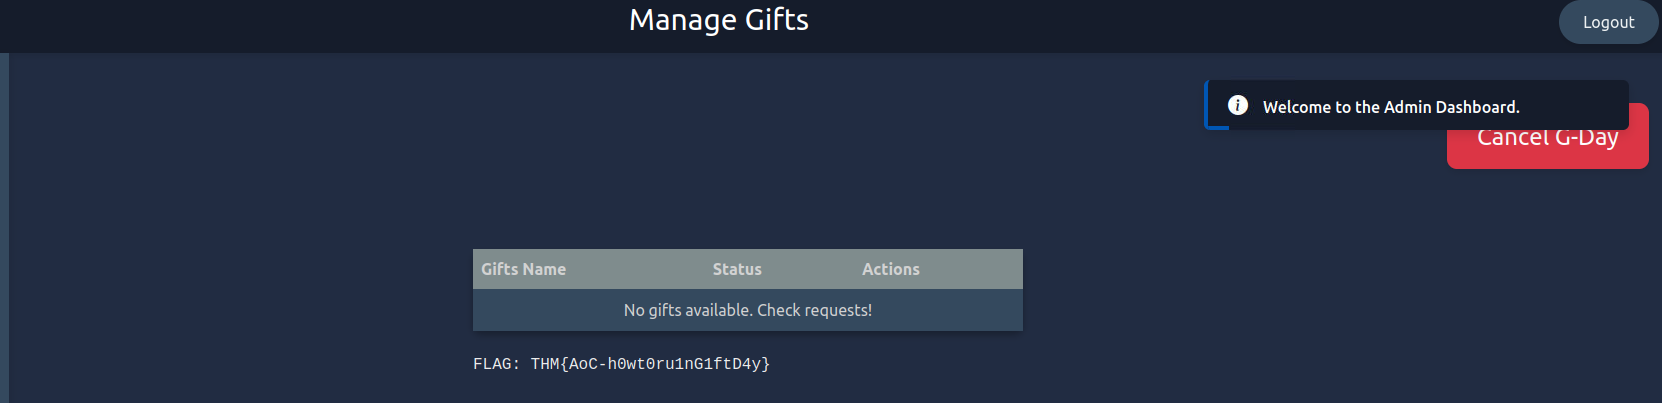The width and height of the screenshot is (1662, 403).
Task: Click the word 'Dashboard' in the notification
Action: point(1477,107)
